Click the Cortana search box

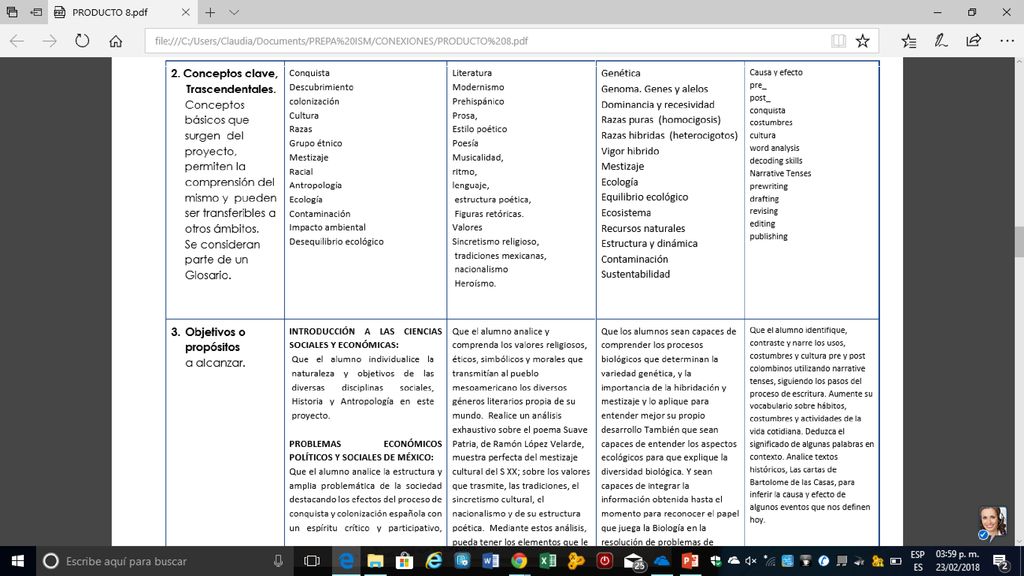coord(163,561)
